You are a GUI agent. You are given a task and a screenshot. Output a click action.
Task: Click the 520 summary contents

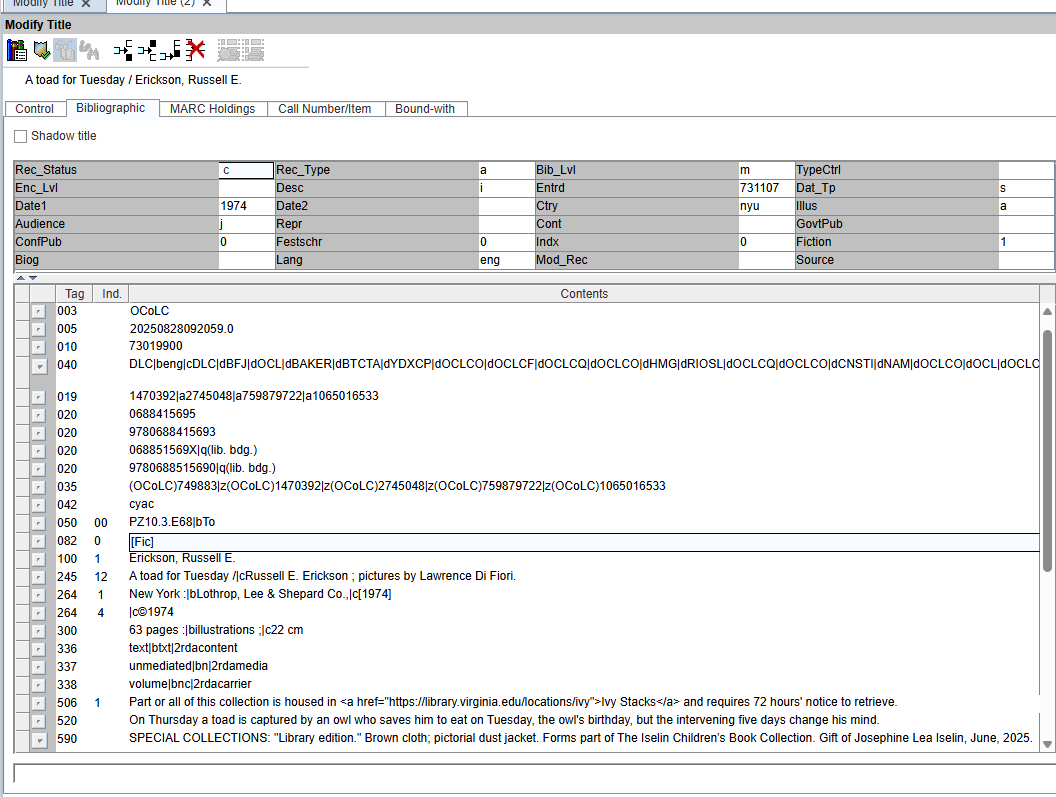tap(504, 720)
